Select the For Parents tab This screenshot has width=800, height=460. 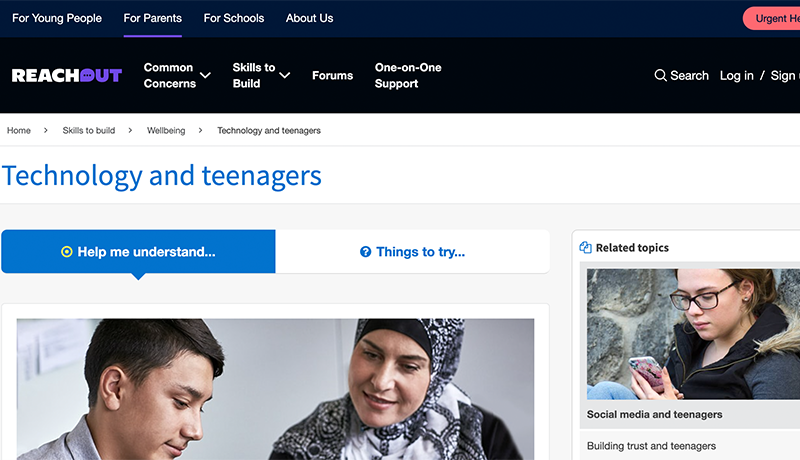click(x=153, y=18)
